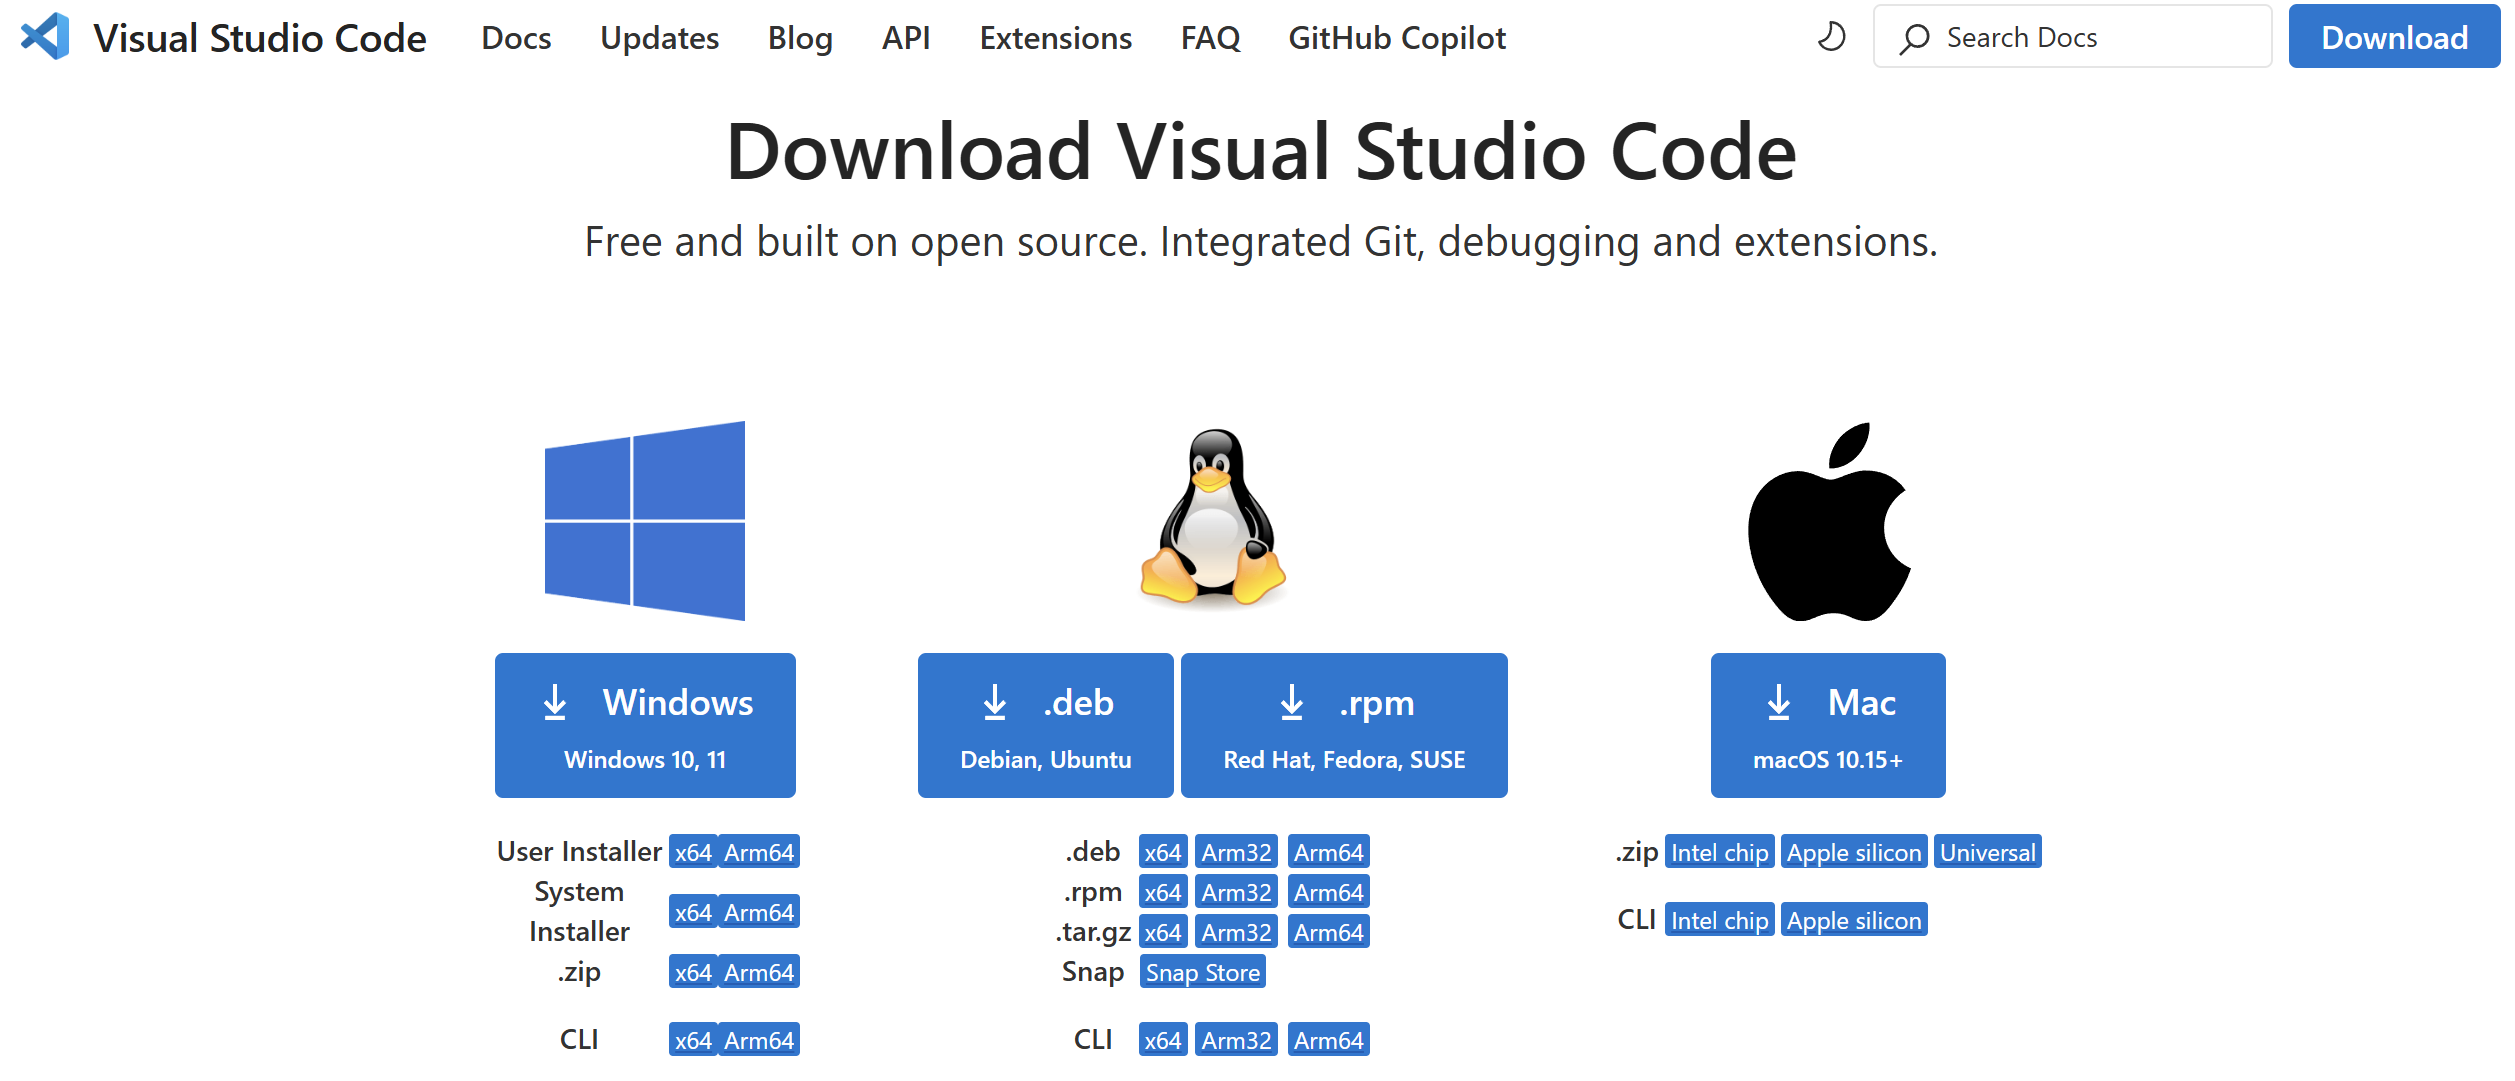Screen dimensions: 2515x1081
Task: Open the Snap Store link
Action: point(1202,972)
